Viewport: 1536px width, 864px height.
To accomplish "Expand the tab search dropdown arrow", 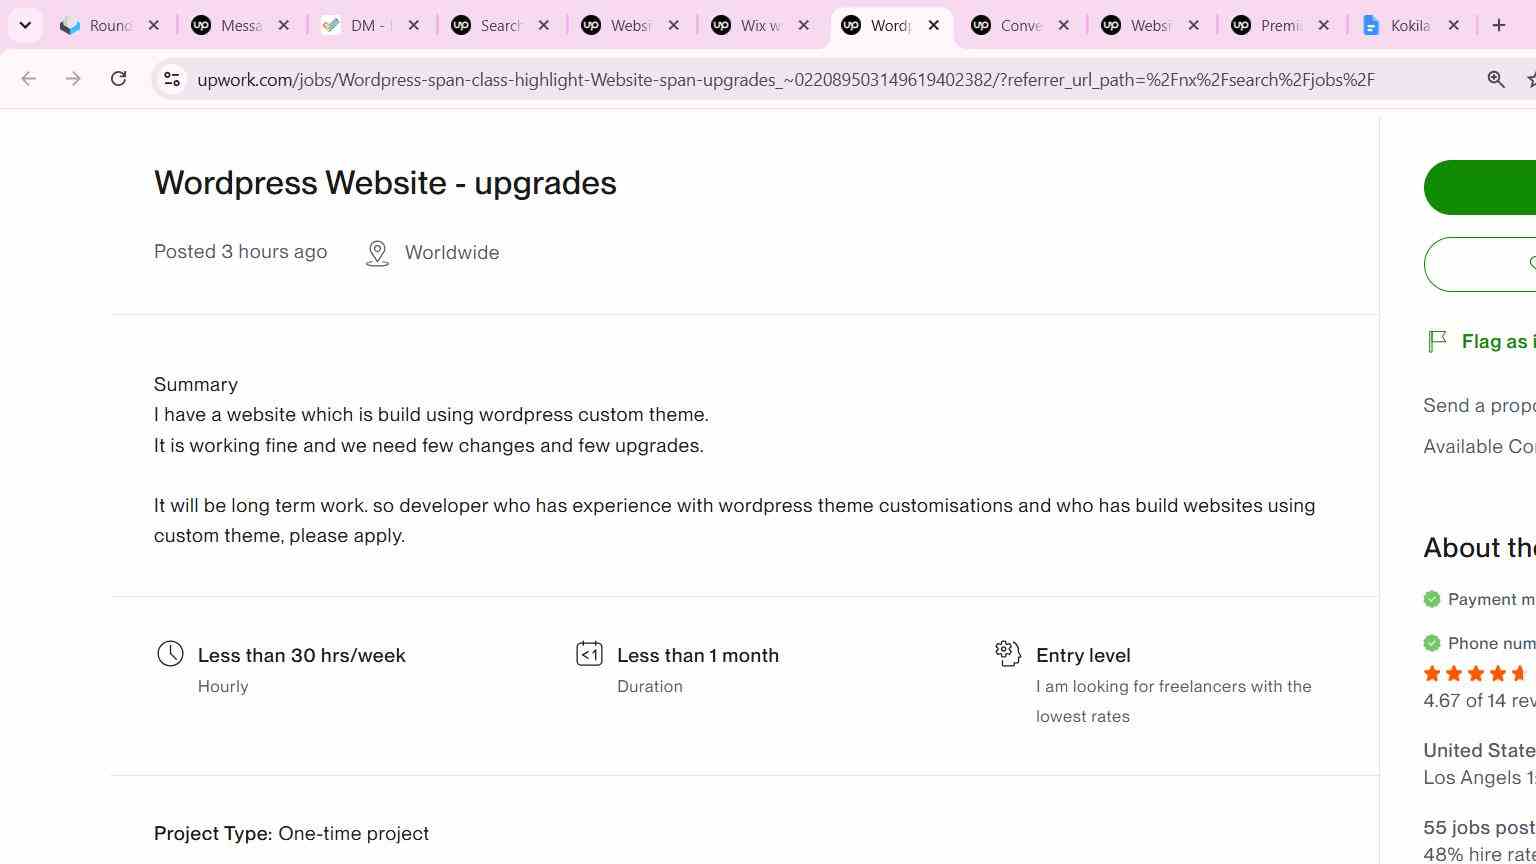I will (x=25, y=25).
